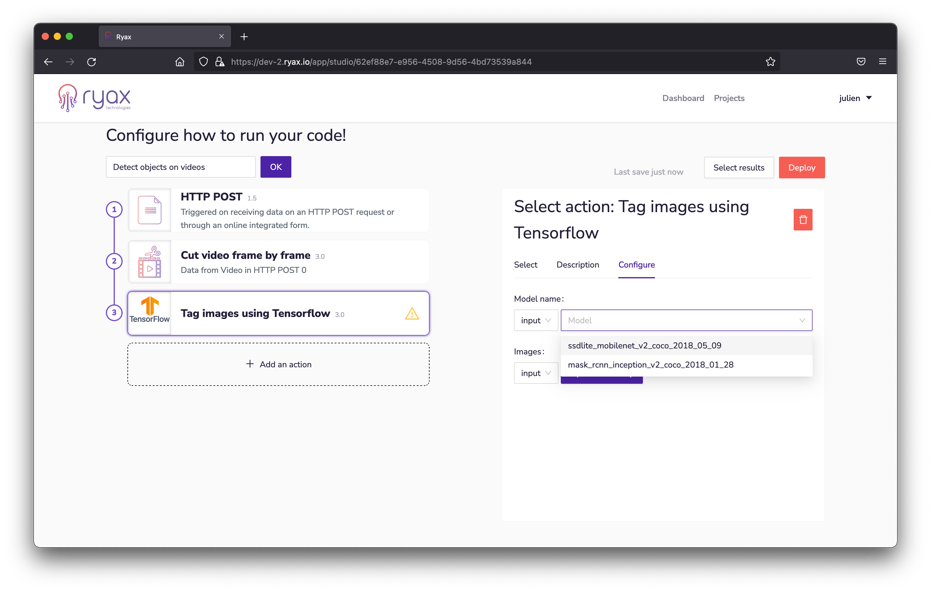Open the Model name input type dropdown
This screenshot has height=592, width=931.
[535, 321]
